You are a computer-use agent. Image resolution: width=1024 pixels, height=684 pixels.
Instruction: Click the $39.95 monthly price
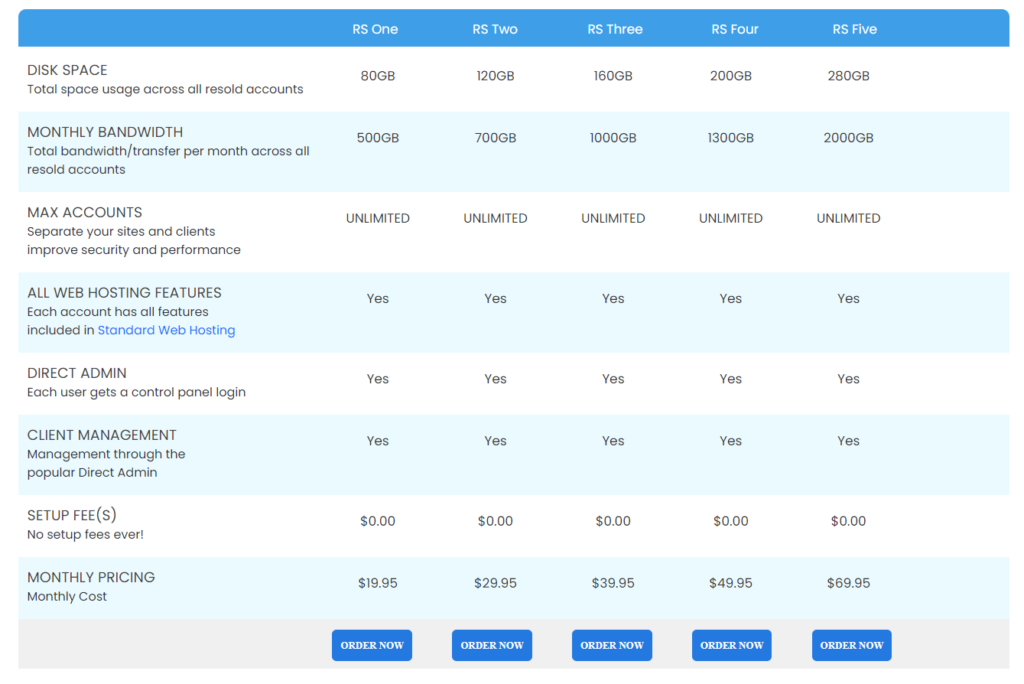613,583
